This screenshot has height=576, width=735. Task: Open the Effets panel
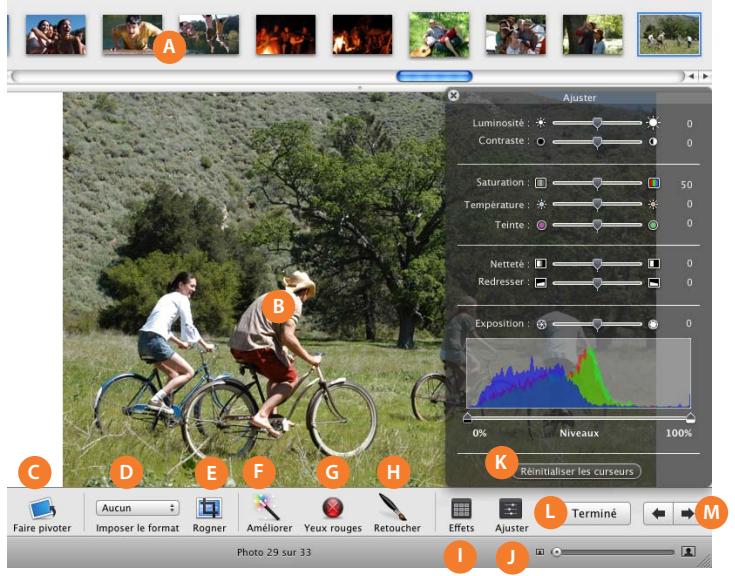(x=461, y=509)
